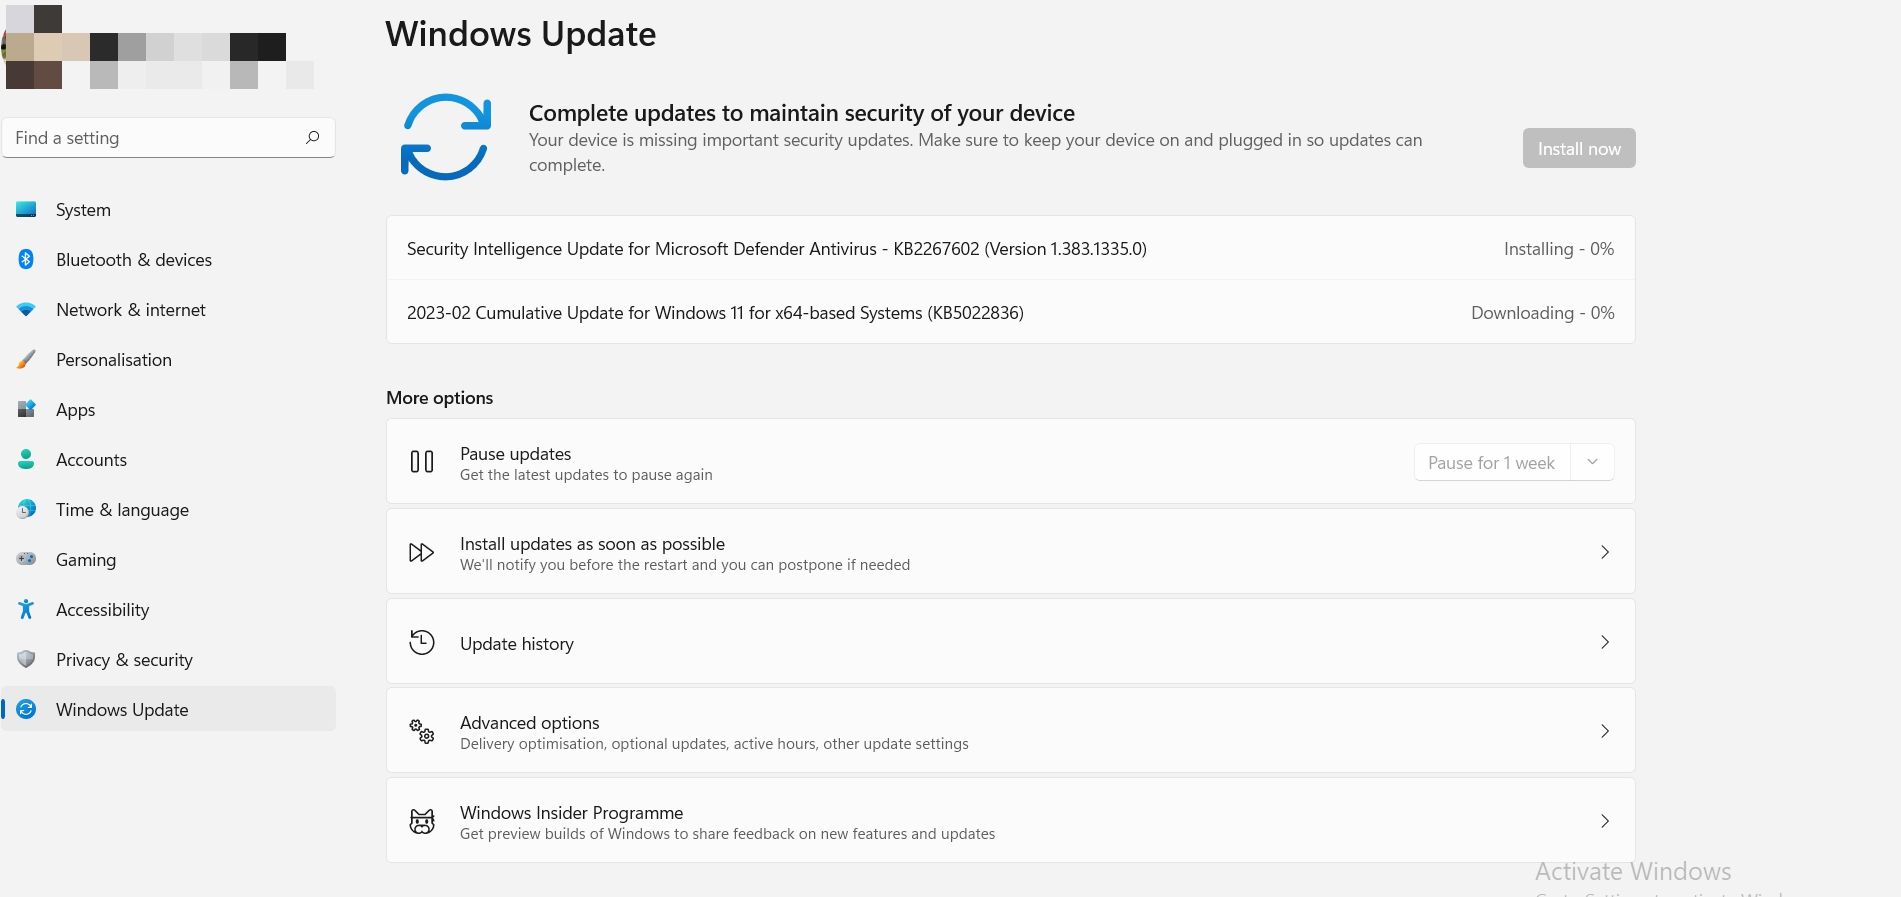The image size is (1901, 897).
Task: Click the Find a setting search box
Action: pyautogui.click(x=155, y=138)
